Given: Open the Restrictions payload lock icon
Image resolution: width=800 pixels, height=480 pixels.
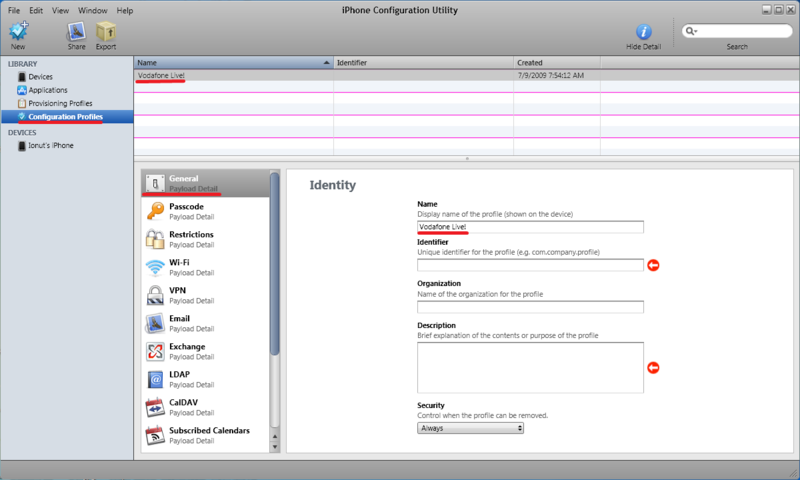Looking at the screenshot, I should 155,239.
